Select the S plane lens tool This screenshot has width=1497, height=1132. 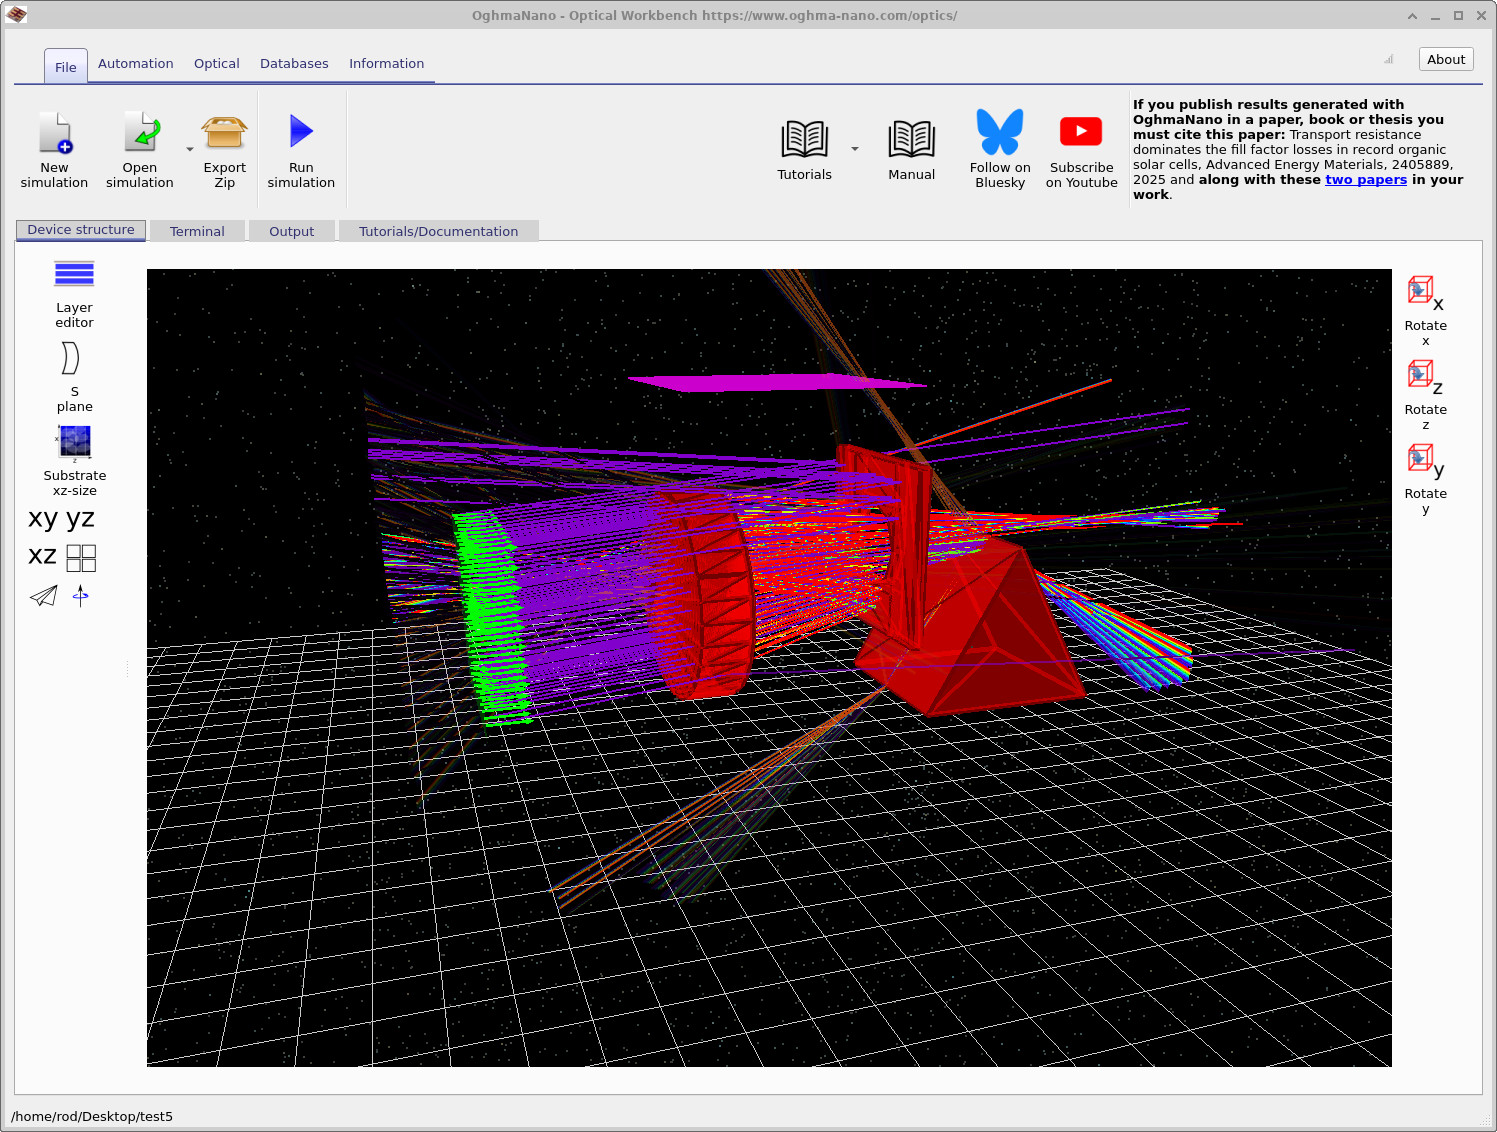click(x=70, y=358)
